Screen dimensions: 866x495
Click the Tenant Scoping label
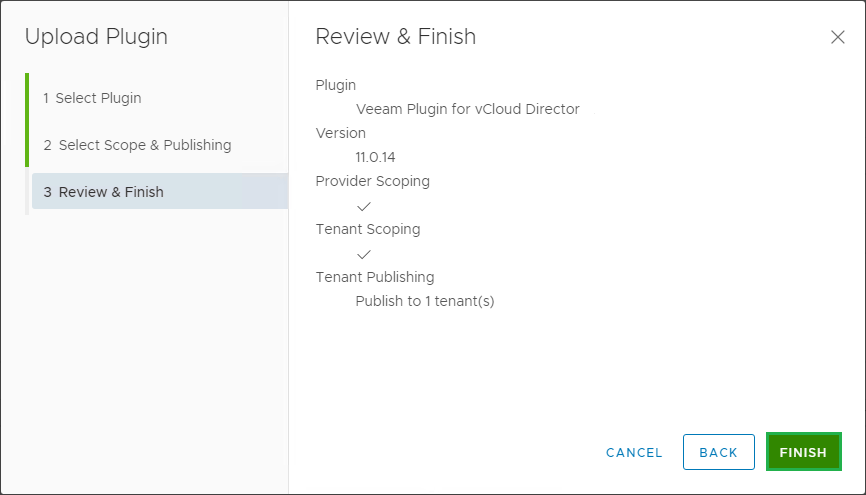(367, 229)
